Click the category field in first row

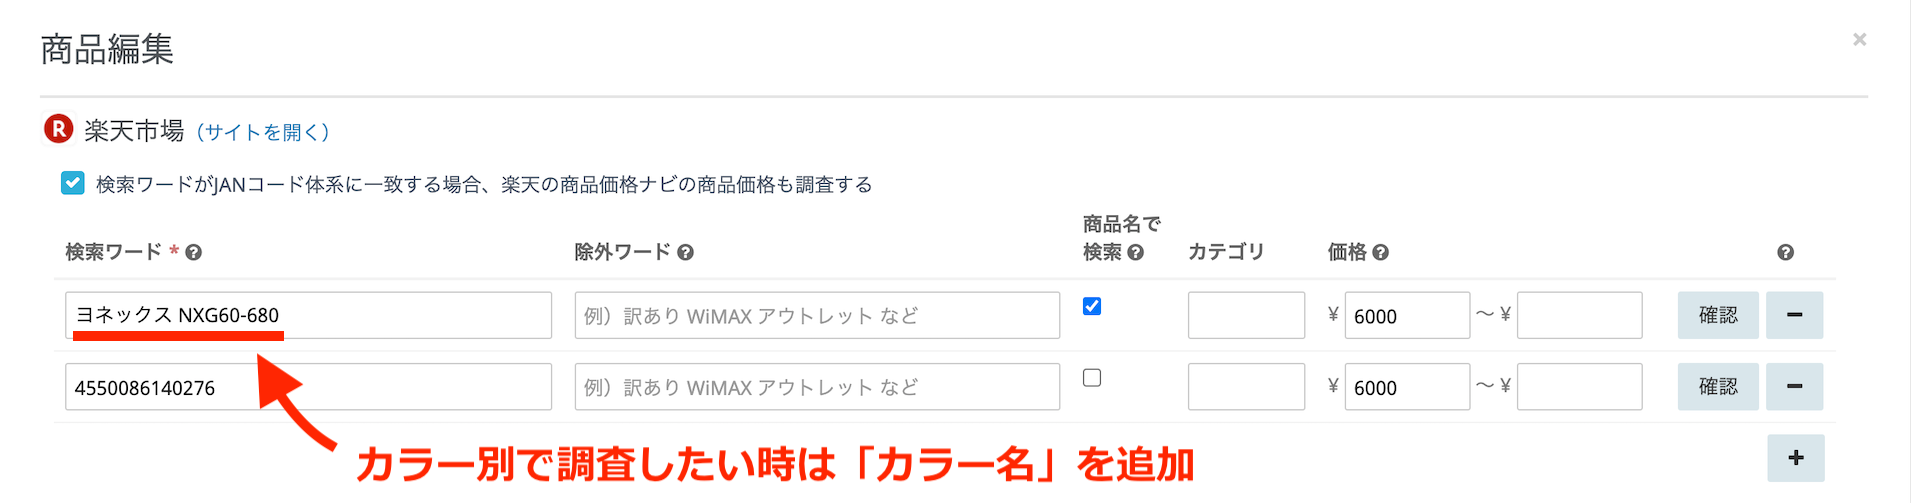1246,316
